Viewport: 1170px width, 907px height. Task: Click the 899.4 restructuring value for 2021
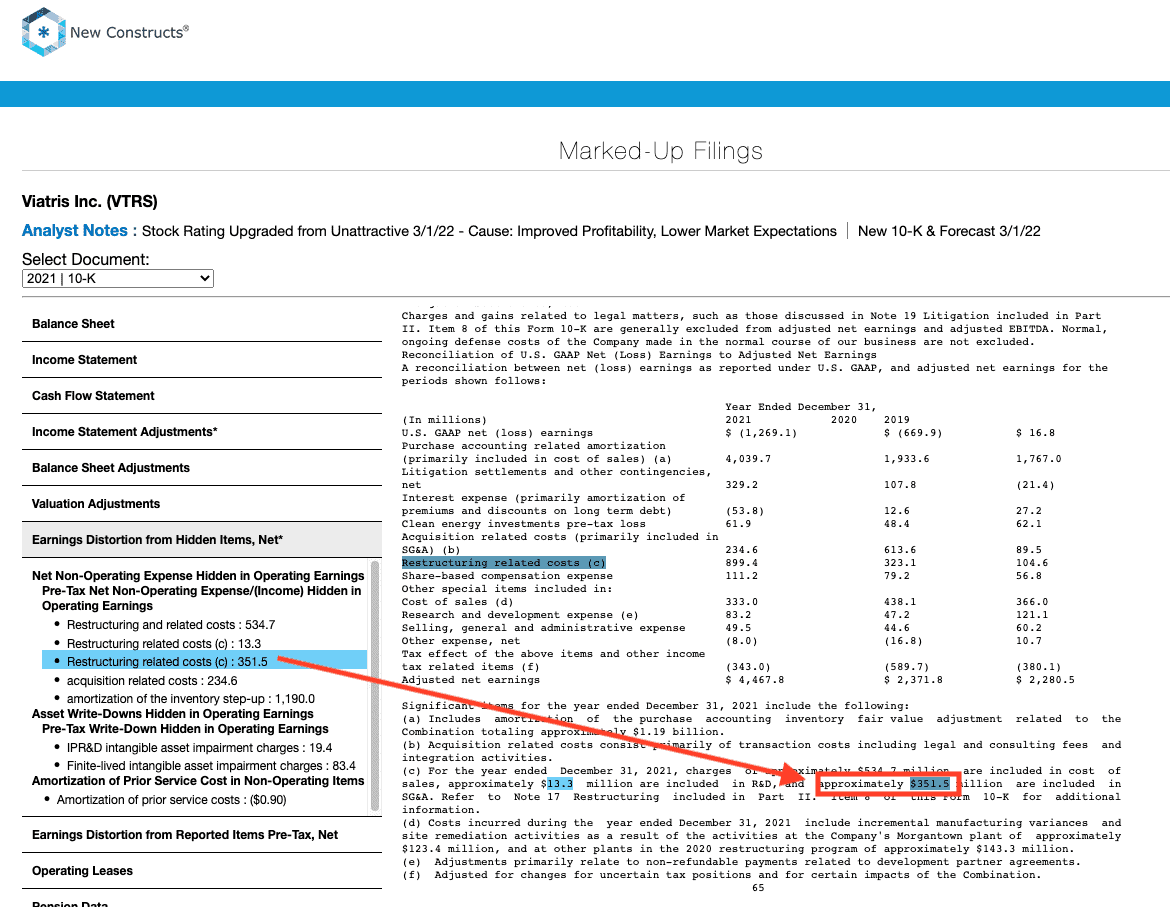pos(742,562)
